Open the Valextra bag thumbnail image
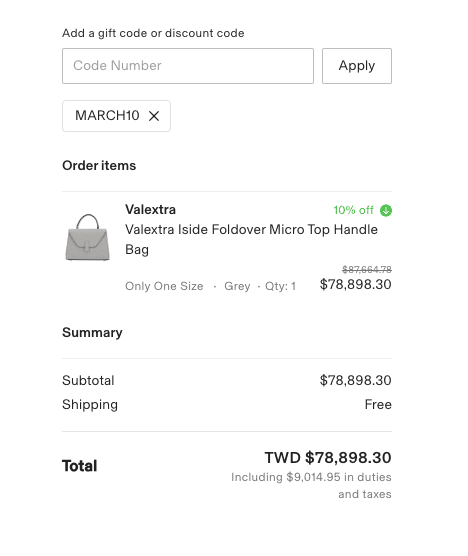 (x=88, y=237)
